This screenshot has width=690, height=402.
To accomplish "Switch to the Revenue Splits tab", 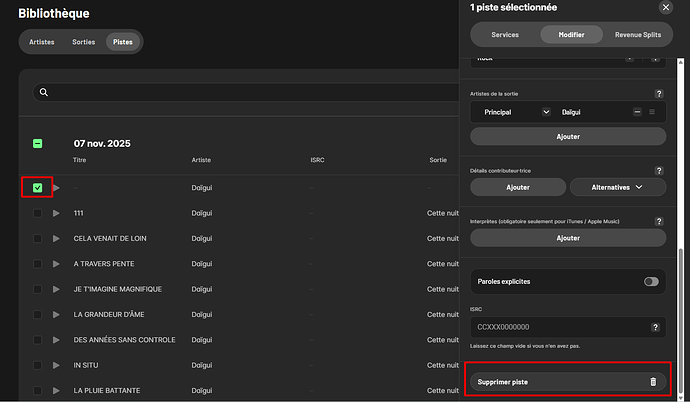I will pos(637,34).
